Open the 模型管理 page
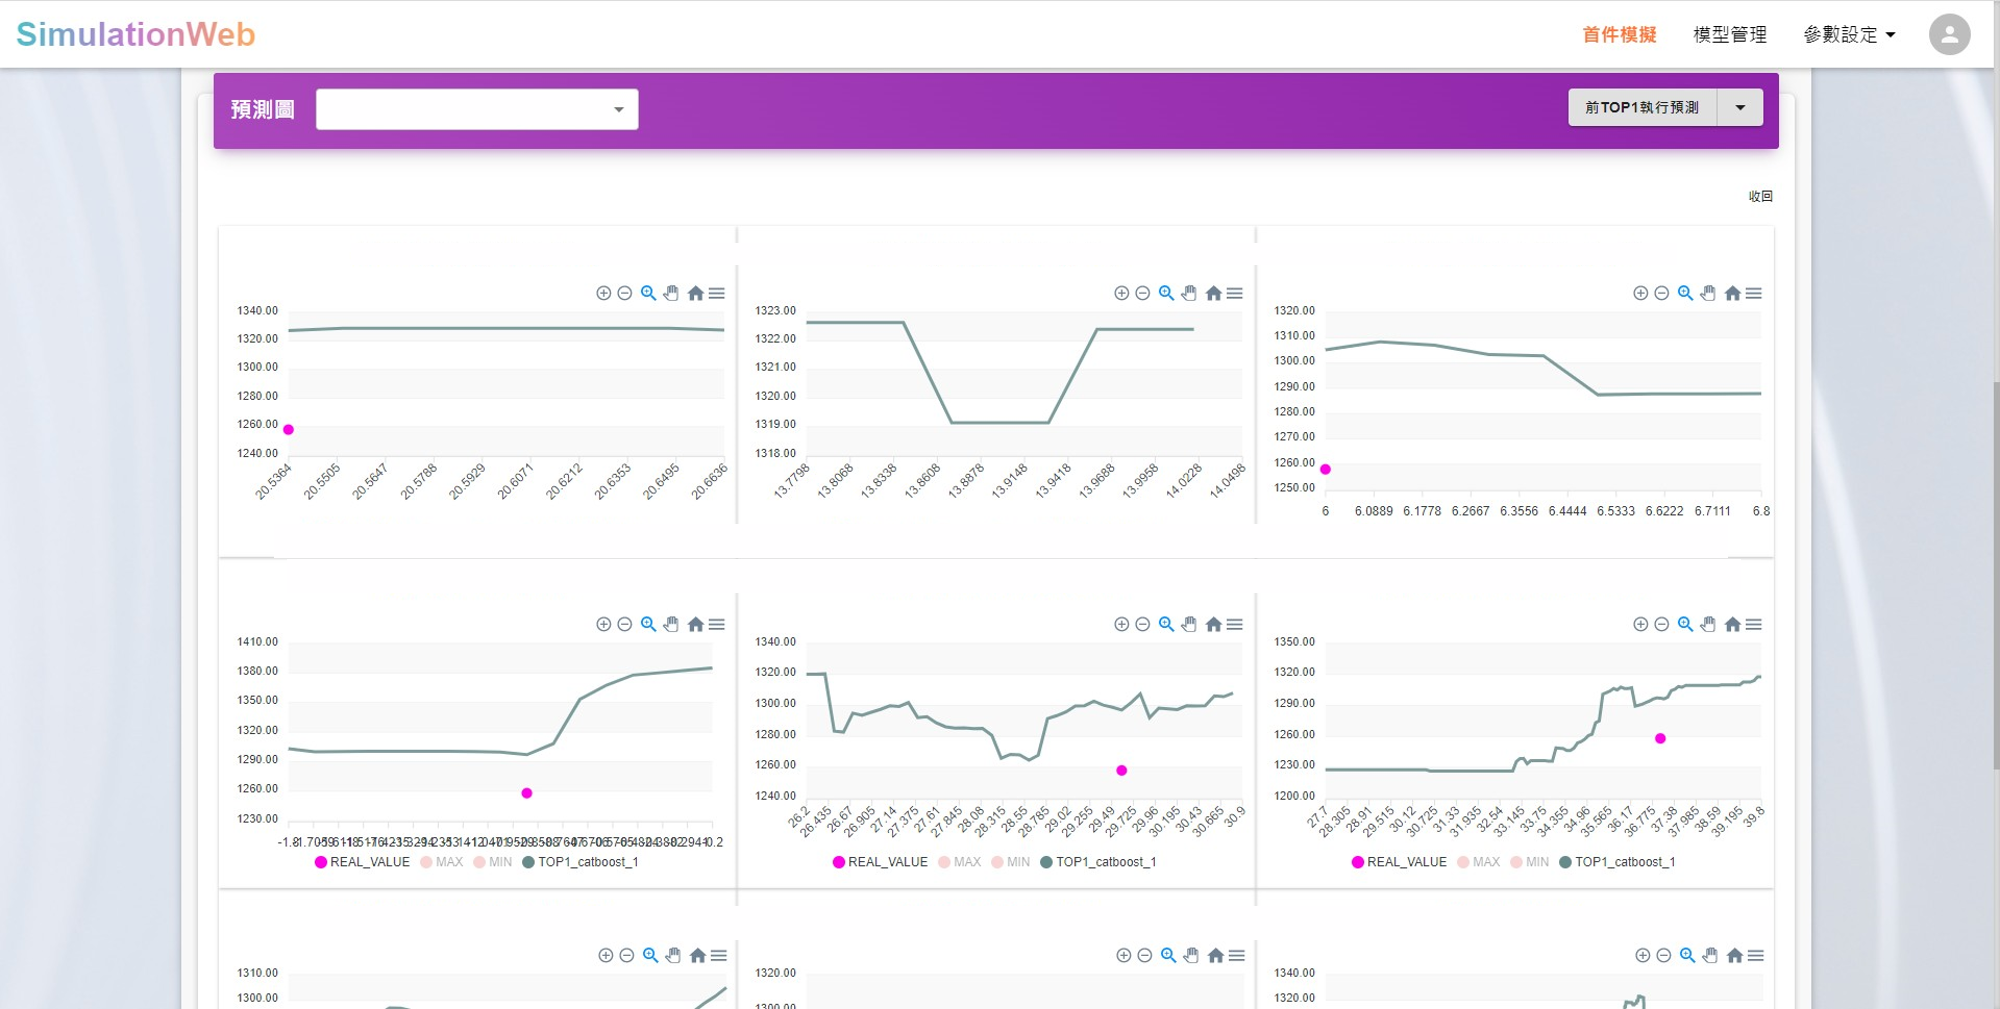 1730,35
